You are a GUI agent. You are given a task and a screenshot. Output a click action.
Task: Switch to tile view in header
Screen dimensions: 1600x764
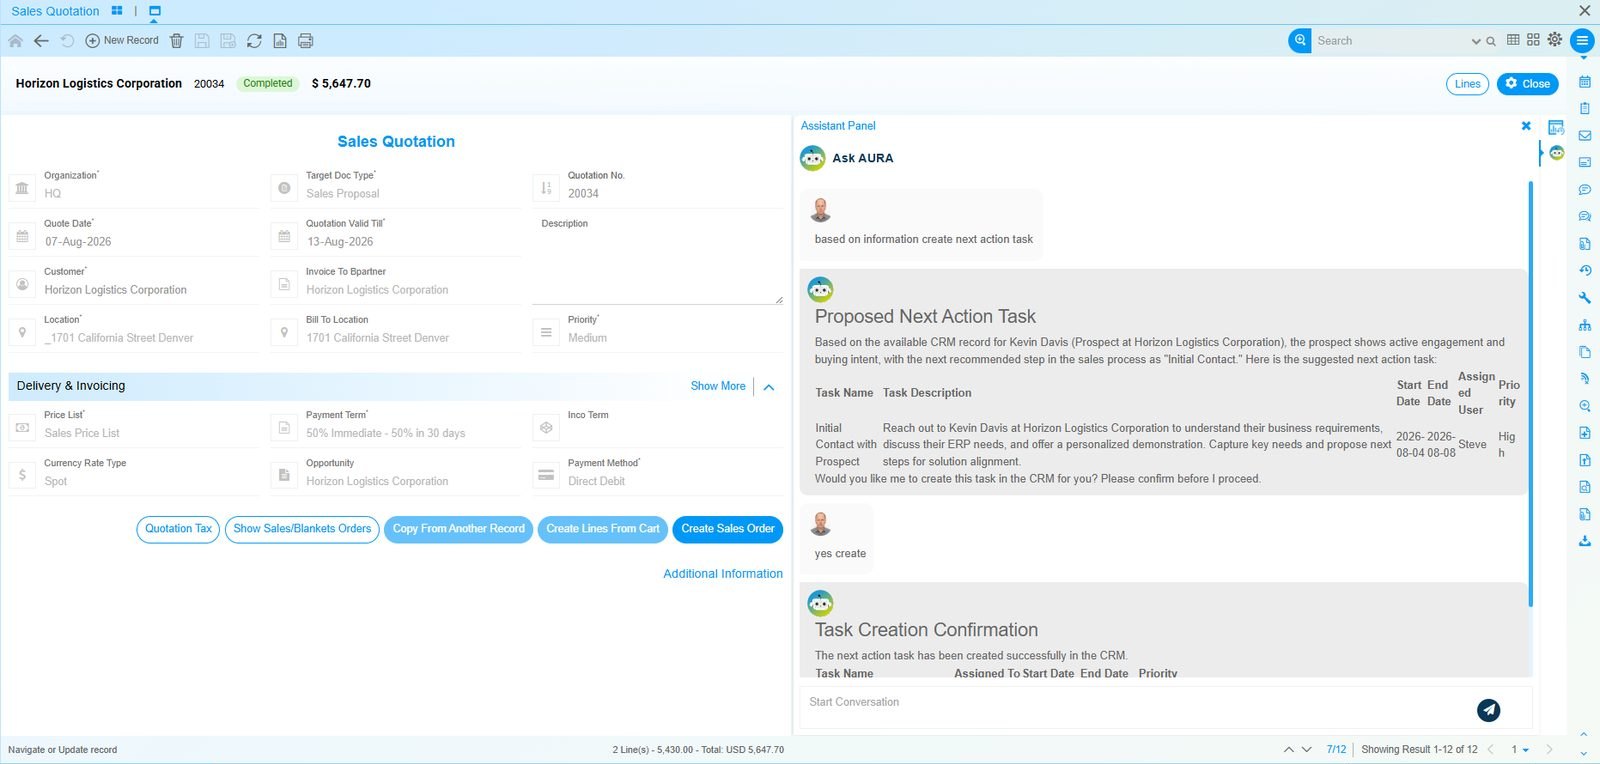[117, 11]
